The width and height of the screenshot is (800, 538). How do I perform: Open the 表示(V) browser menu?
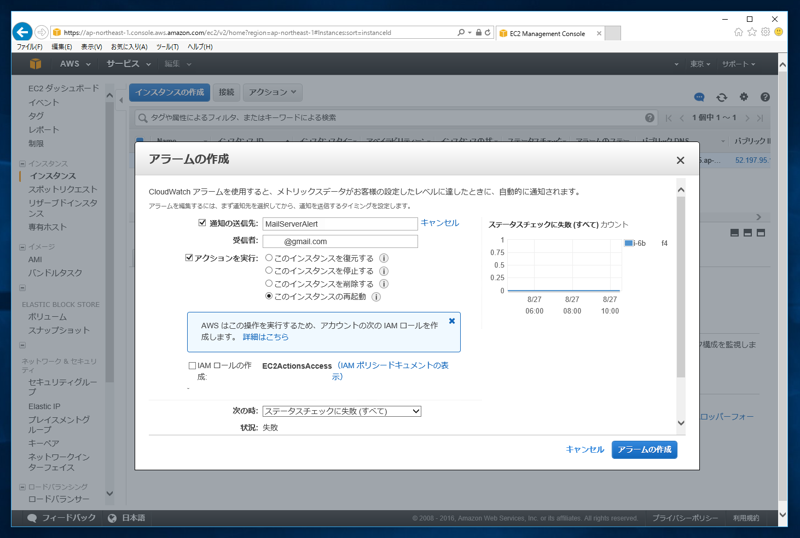[x=91, y=46]
